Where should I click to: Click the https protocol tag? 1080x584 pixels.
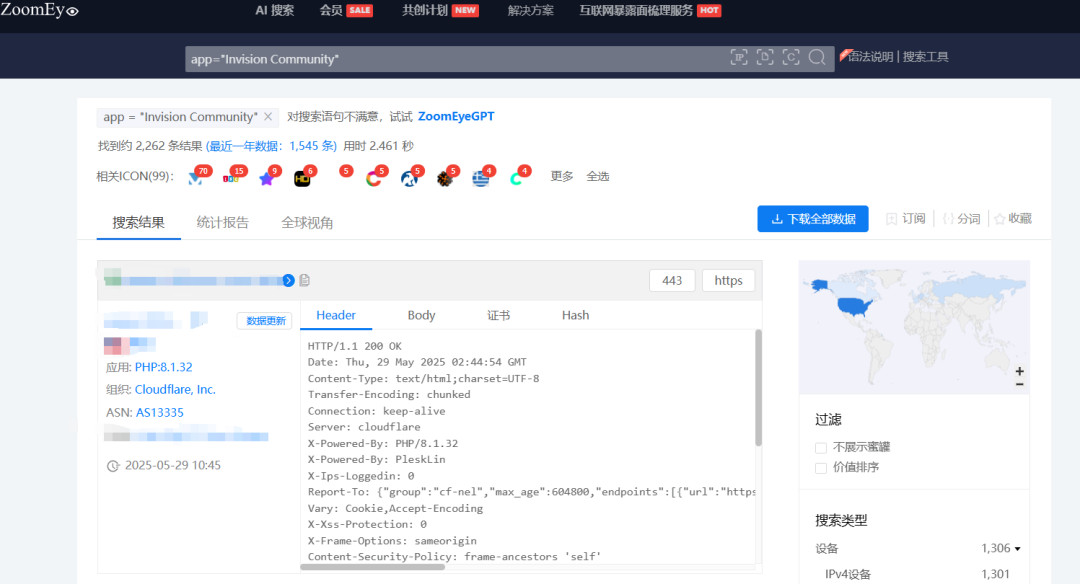[728, 280]
